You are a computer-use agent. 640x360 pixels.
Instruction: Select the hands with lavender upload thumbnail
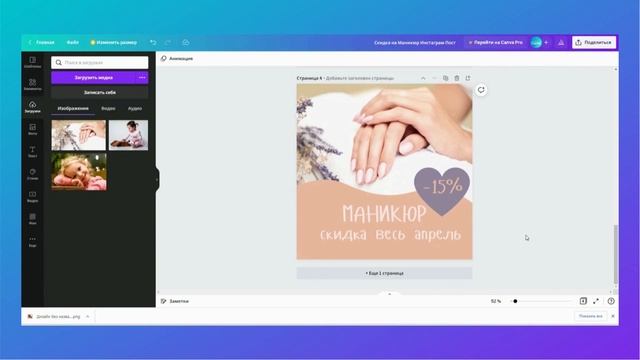79,135
